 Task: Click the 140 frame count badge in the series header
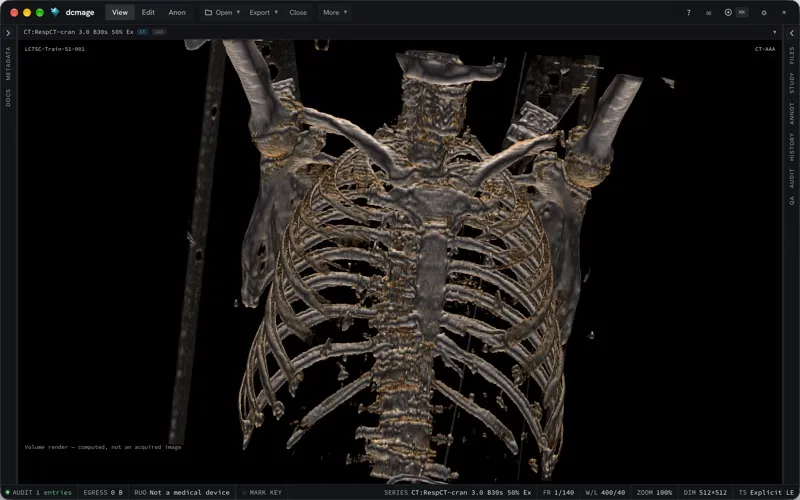159,32
